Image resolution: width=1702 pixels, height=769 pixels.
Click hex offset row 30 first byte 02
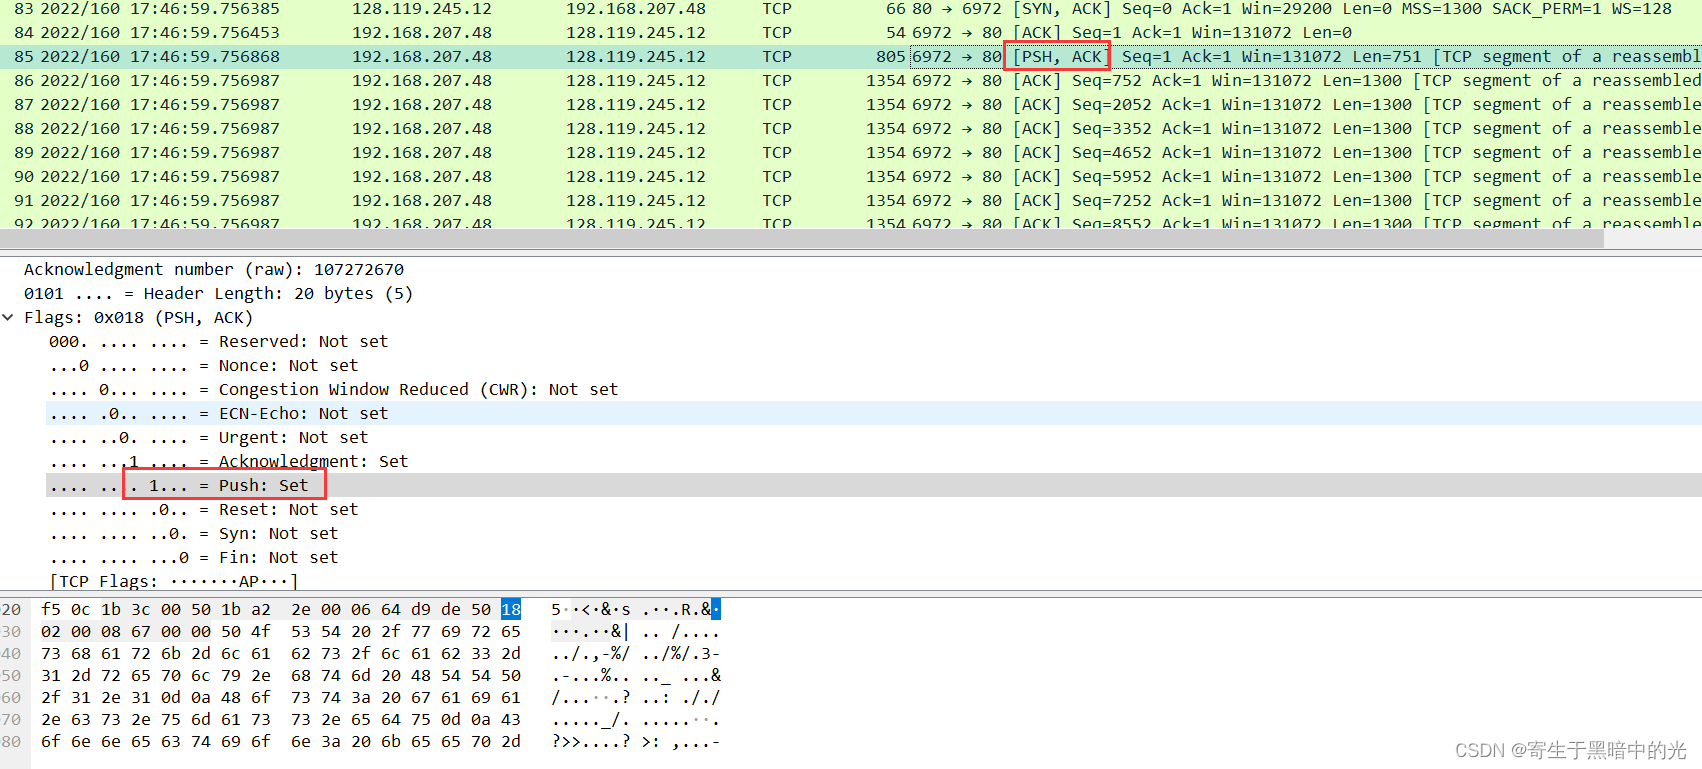click(x=51, y=631)
